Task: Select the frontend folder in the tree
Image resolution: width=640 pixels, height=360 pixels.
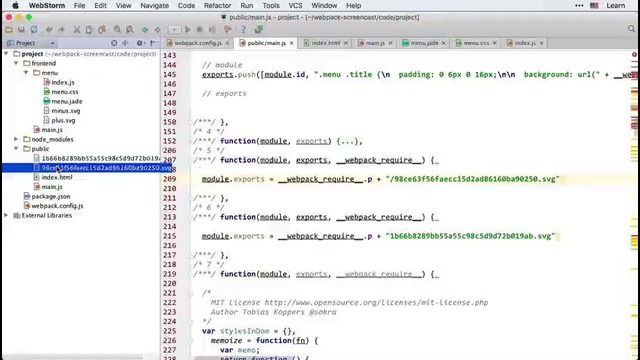Action: point(44,63)
